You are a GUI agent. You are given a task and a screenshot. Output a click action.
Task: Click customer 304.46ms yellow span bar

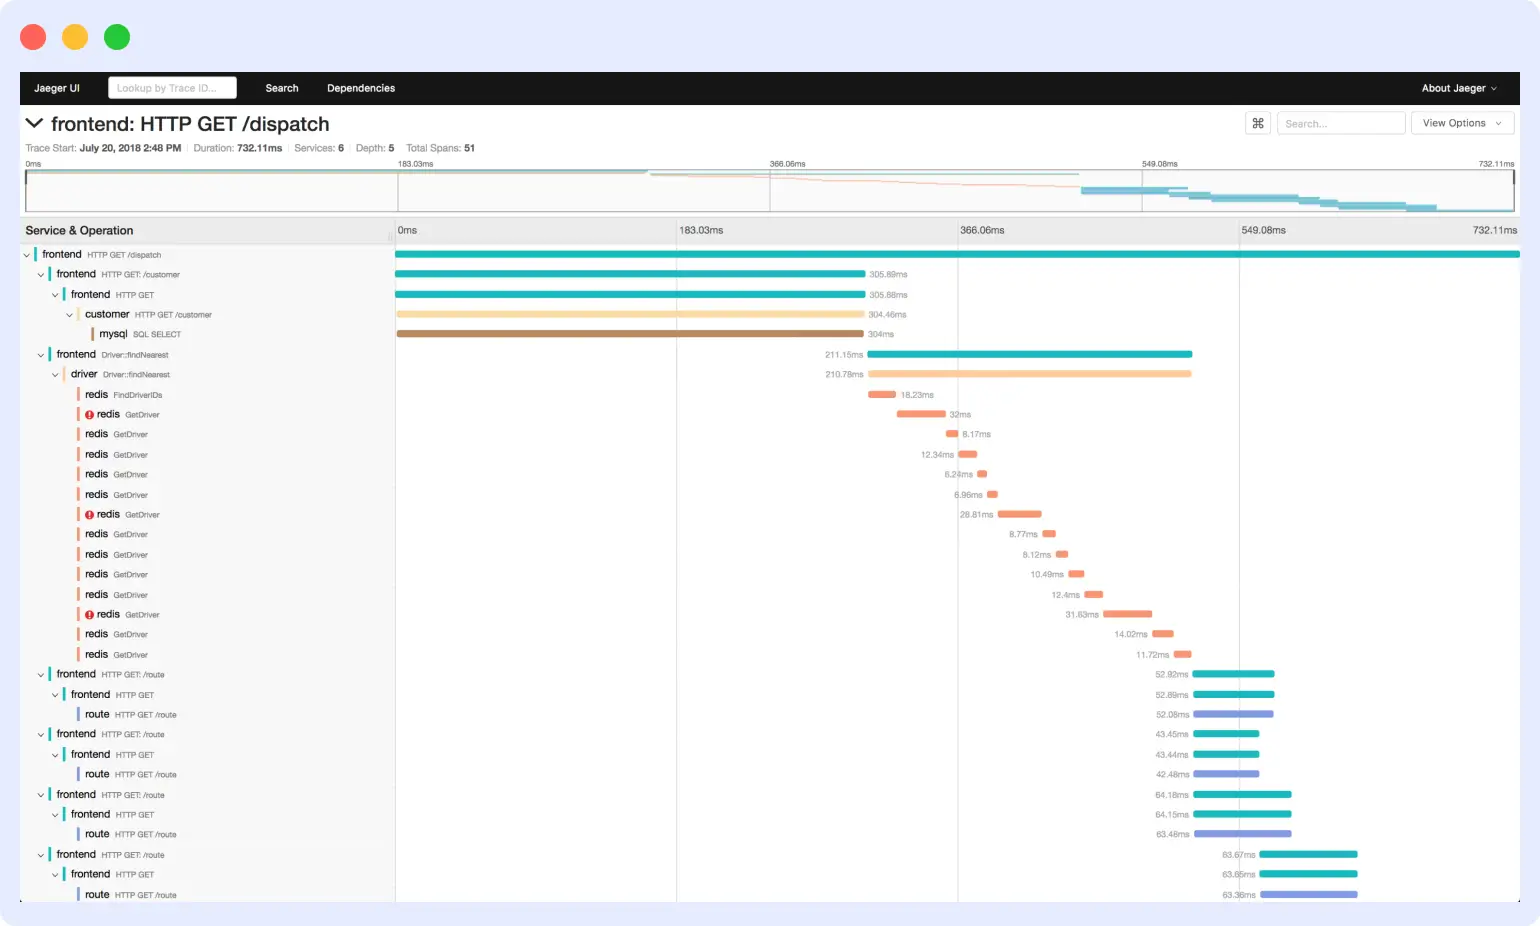tap(630, 314)
